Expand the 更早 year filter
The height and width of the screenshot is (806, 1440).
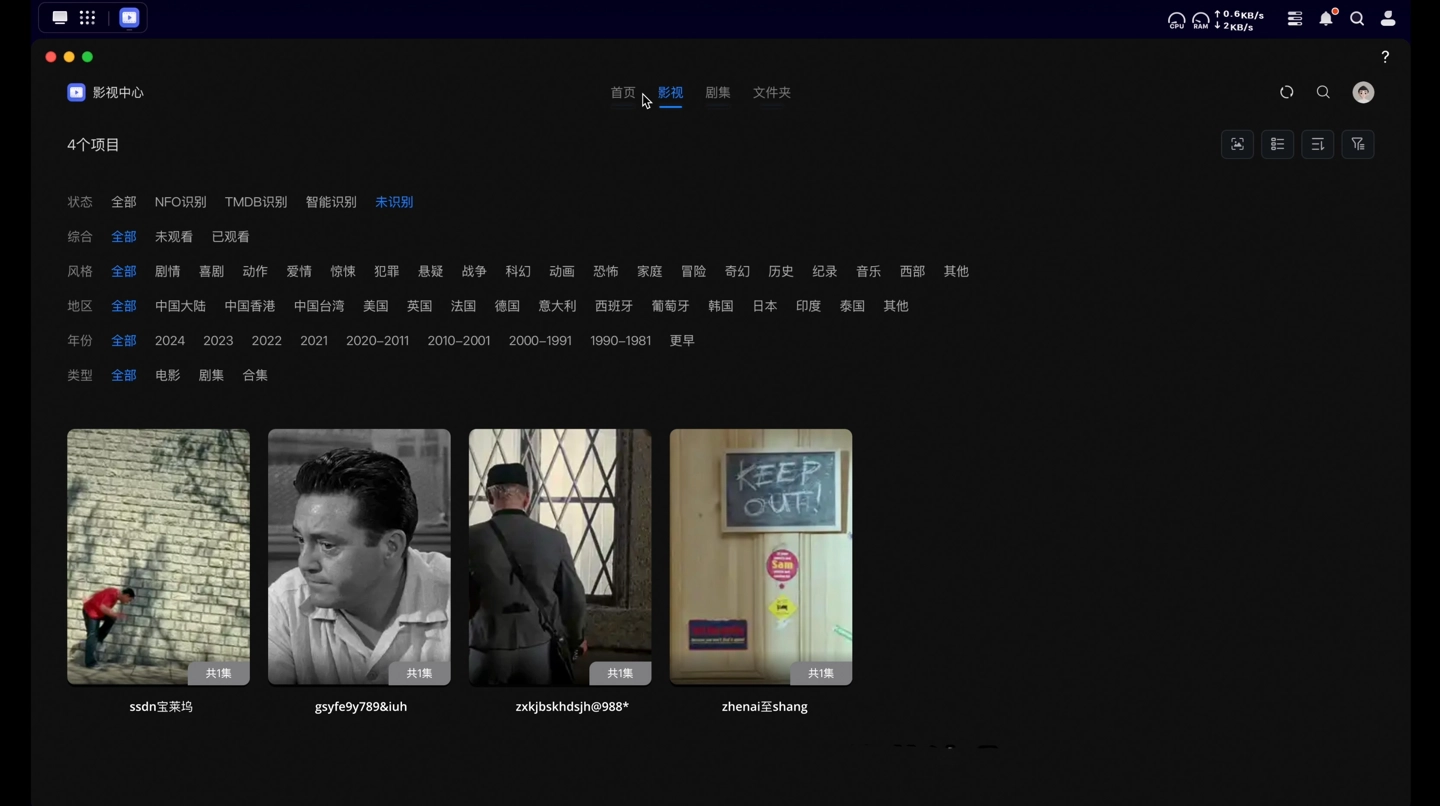pos(682,341)
